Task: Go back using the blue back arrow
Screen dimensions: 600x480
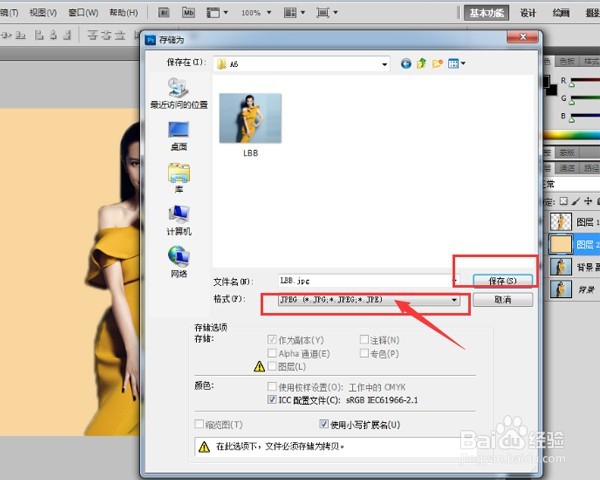Action: point(406,64)
